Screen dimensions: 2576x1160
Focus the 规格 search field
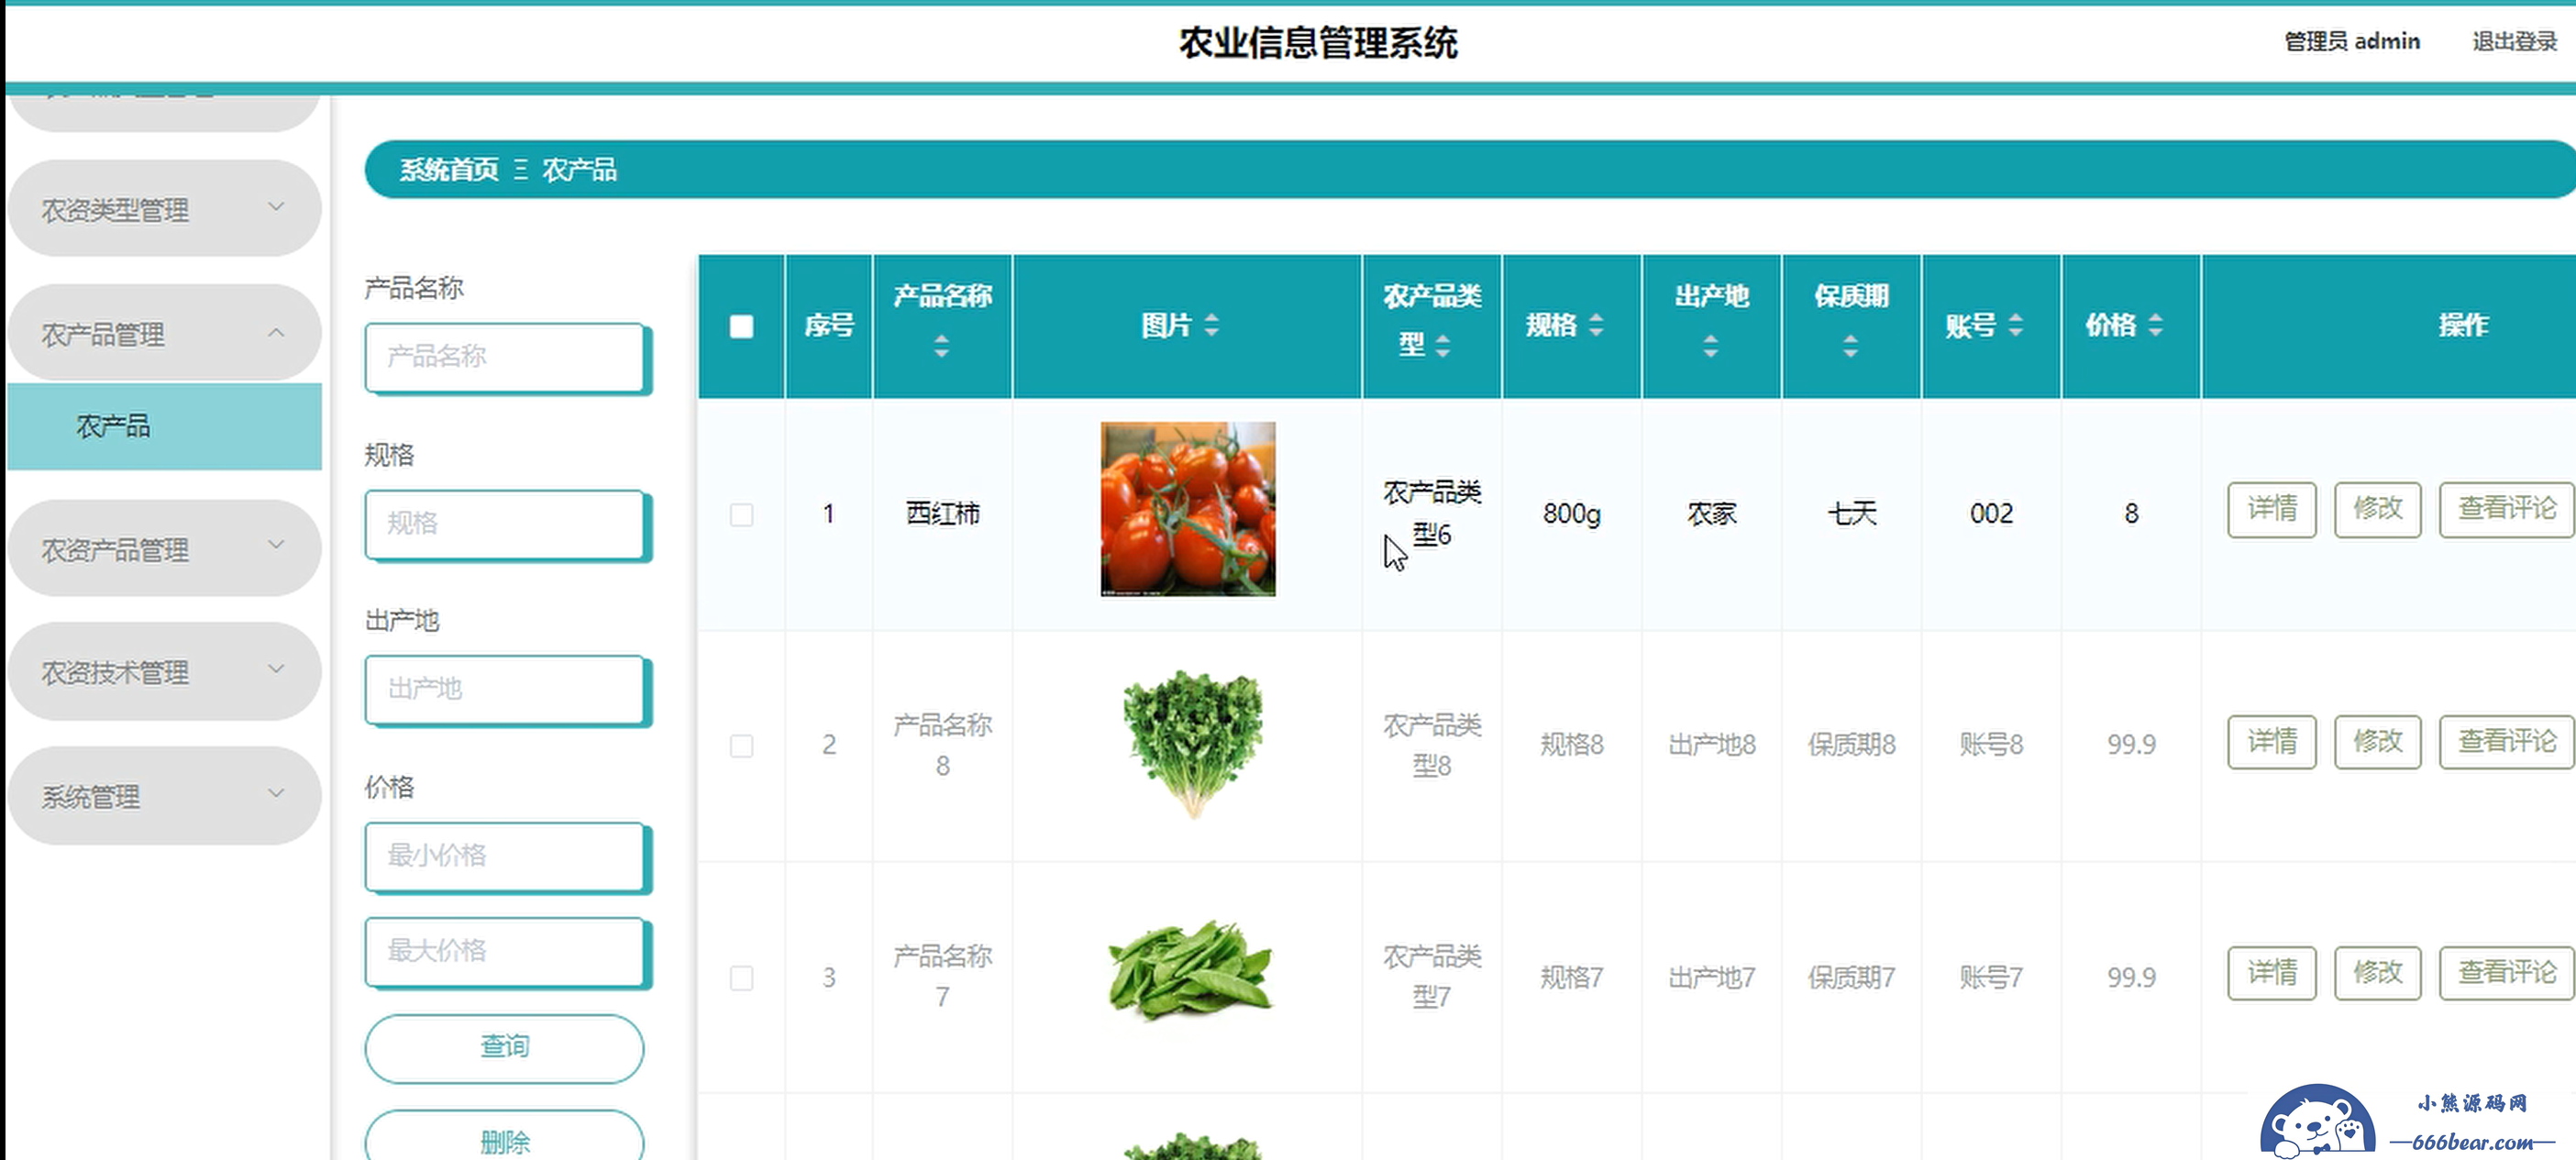click(506, 524)
